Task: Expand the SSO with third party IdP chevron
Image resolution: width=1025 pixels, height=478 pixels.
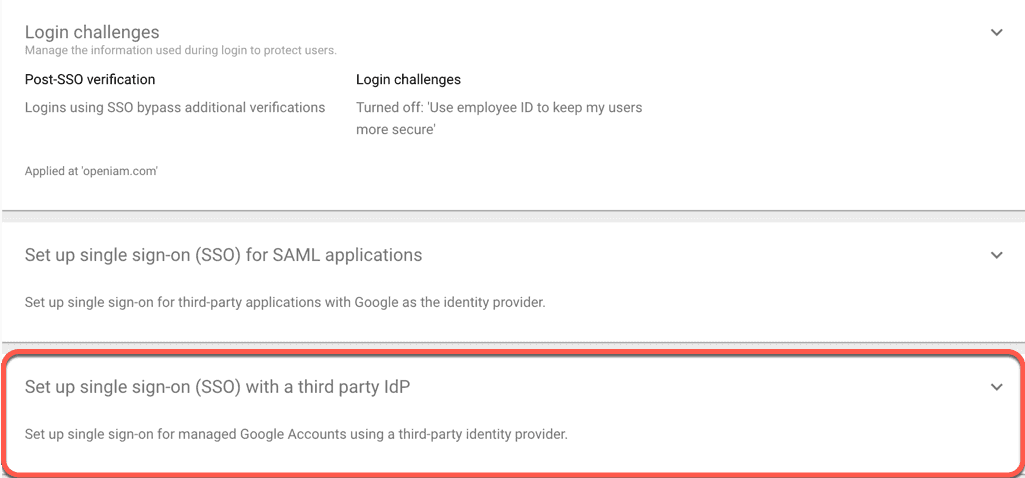Action: pos(996,387)
